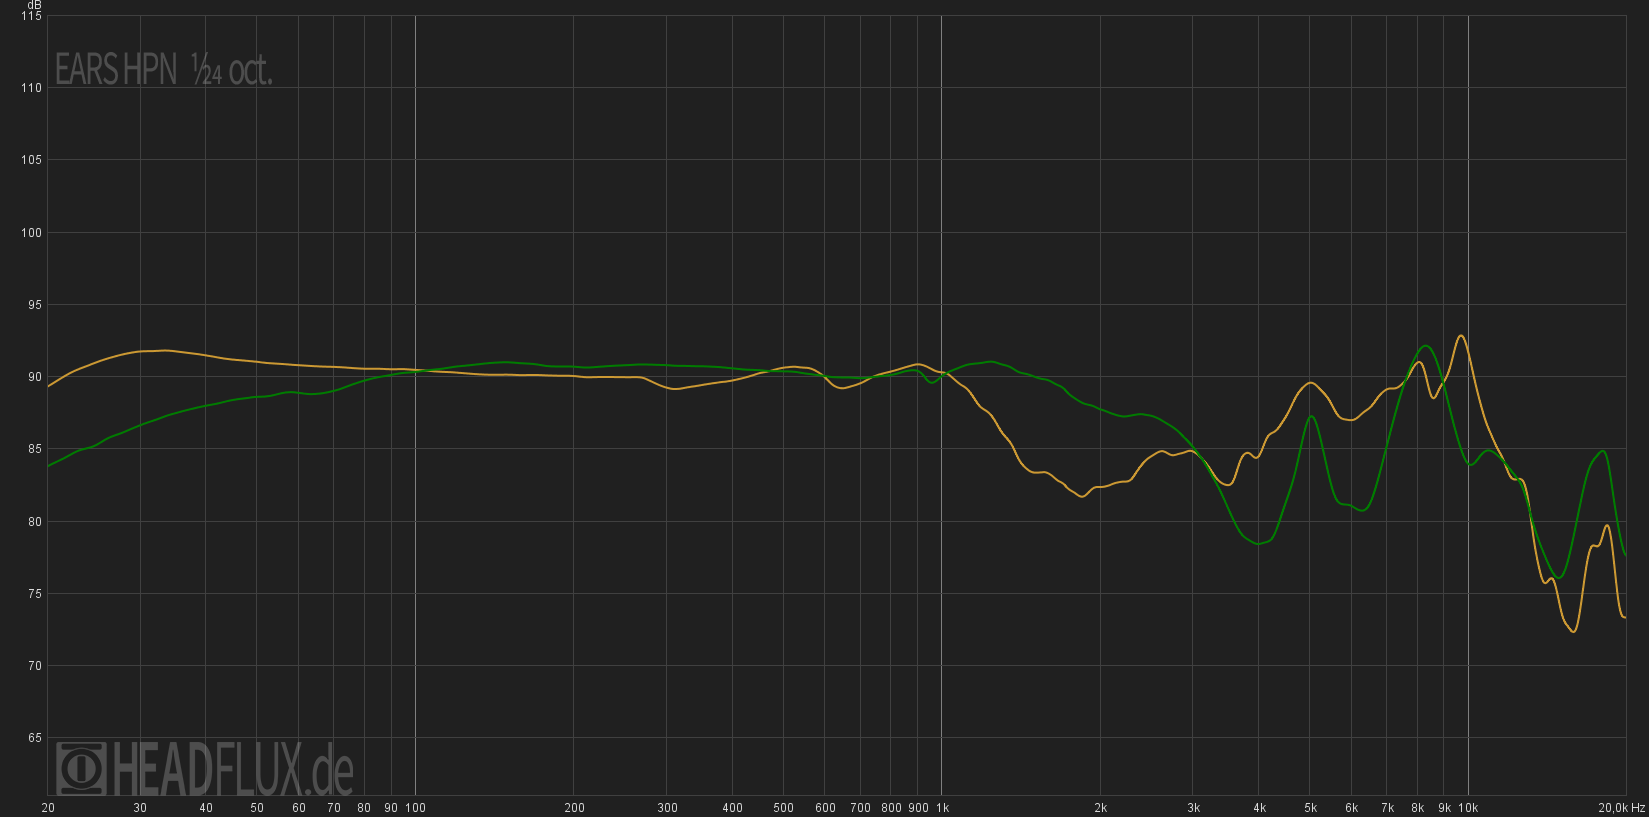1649x817 pixels.
Task: Click the 1k frequency axis label
Action: click(942, 808)
